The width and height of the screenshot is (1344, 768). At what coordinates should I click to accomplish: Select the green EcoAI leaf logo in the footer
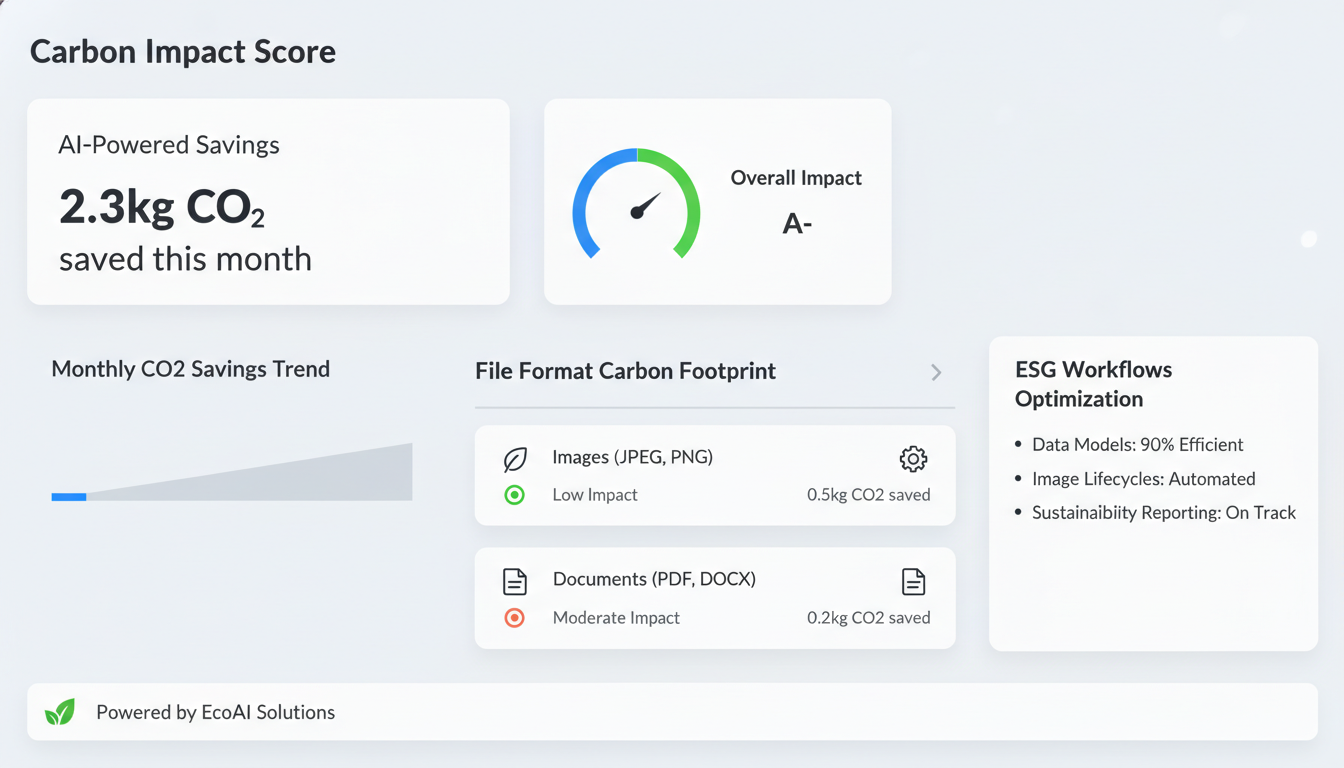pyautogui.click(x=59, y=712)
